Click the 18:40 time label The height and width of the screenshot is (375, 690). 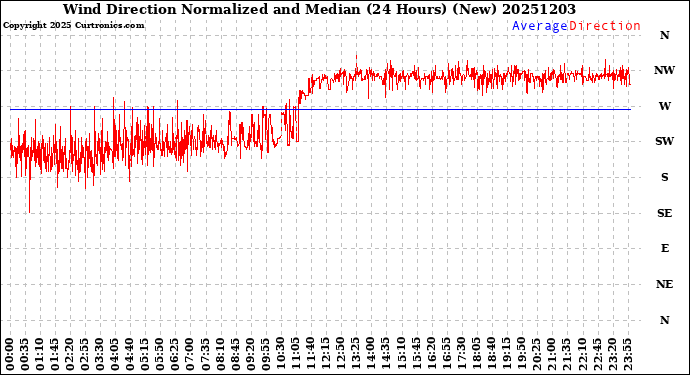pyautogui.click(x=492, y=354)
